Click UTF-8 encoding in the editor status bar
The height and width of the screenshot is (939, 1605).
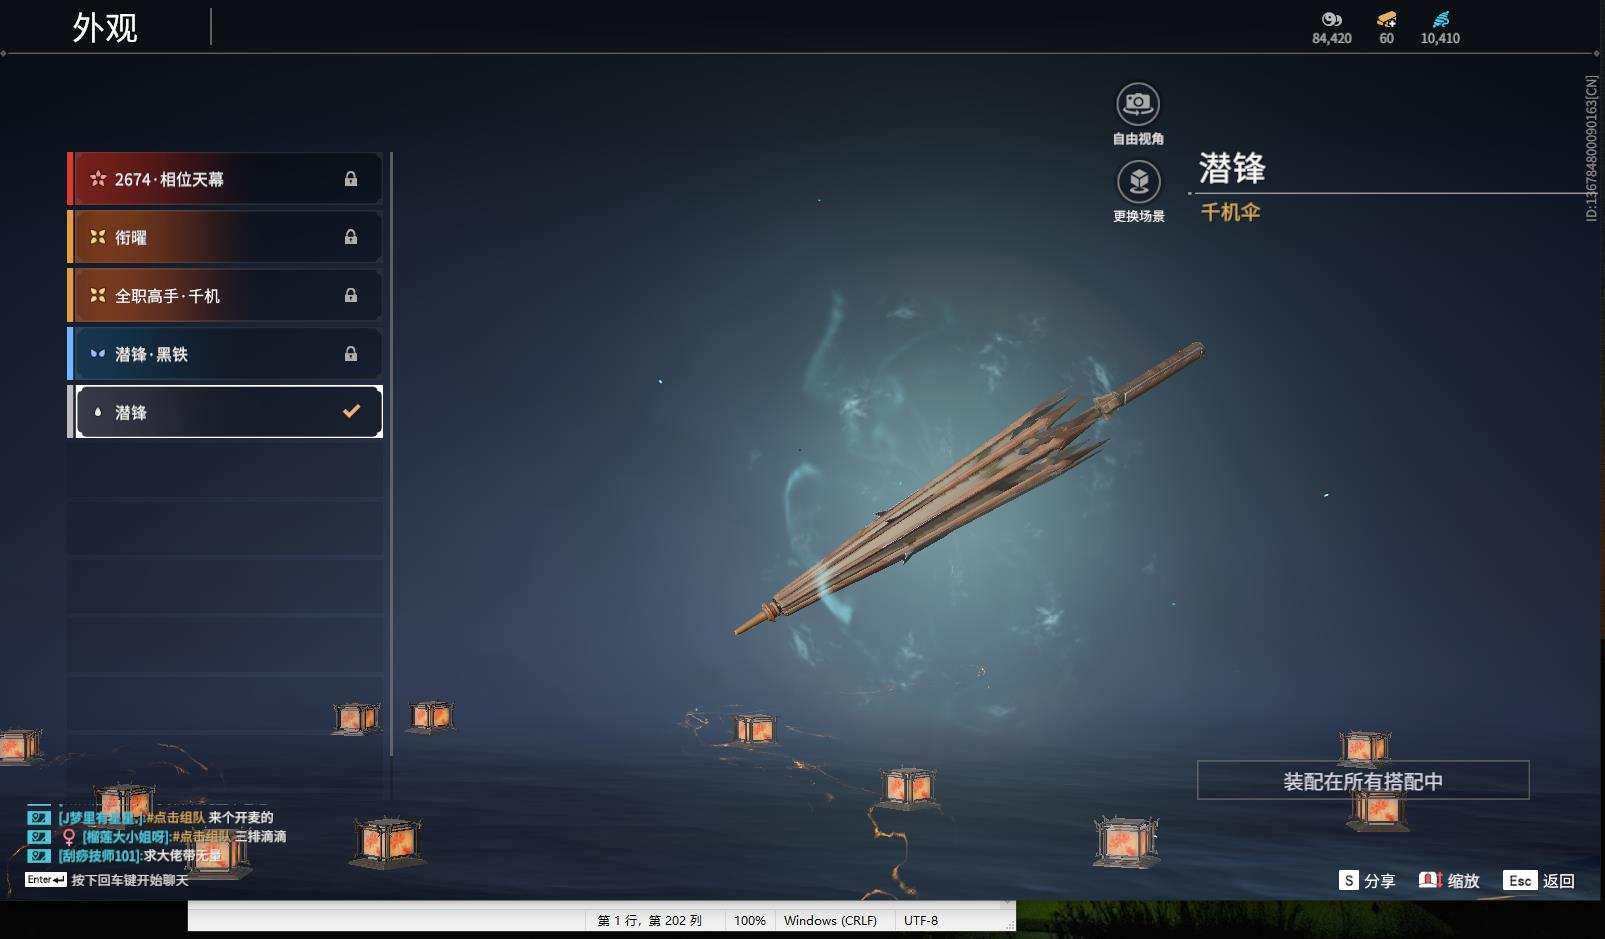(921, 921)
